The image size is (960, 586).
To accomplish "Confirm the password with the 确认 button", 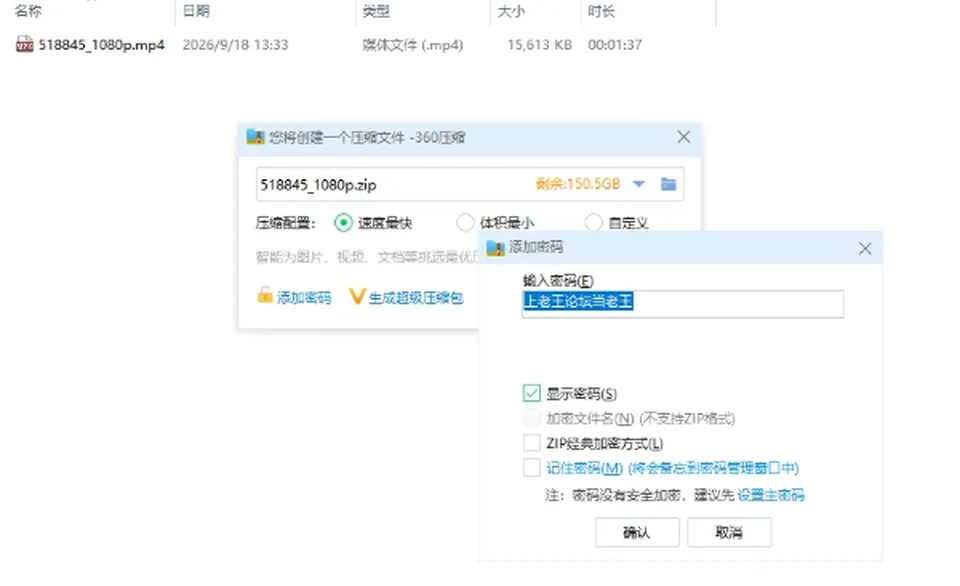I will pyautogui.click(x=637, y=532).
